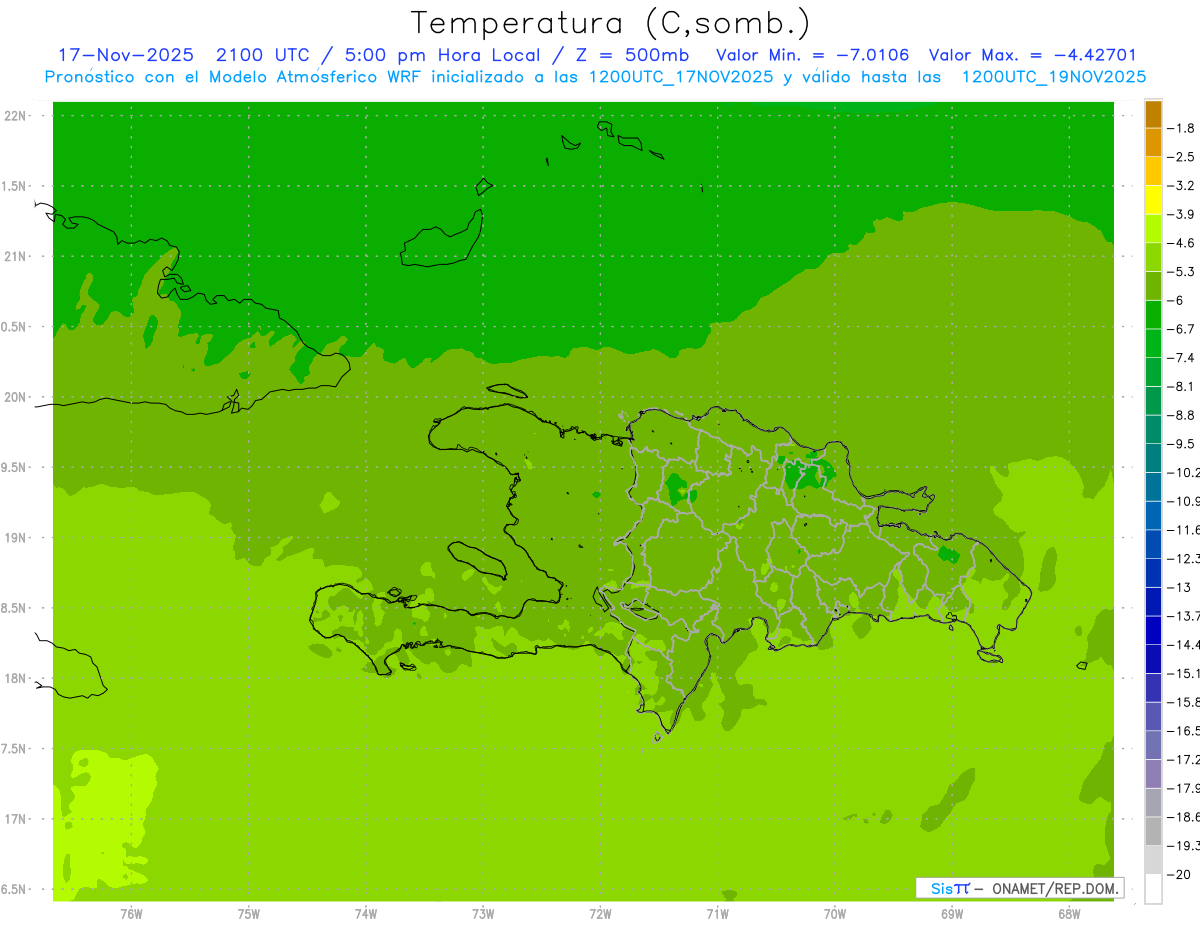This screenshot has height=927, width=1200.
Task: Click the '-13' color bar label
Action: (1179, 587)
